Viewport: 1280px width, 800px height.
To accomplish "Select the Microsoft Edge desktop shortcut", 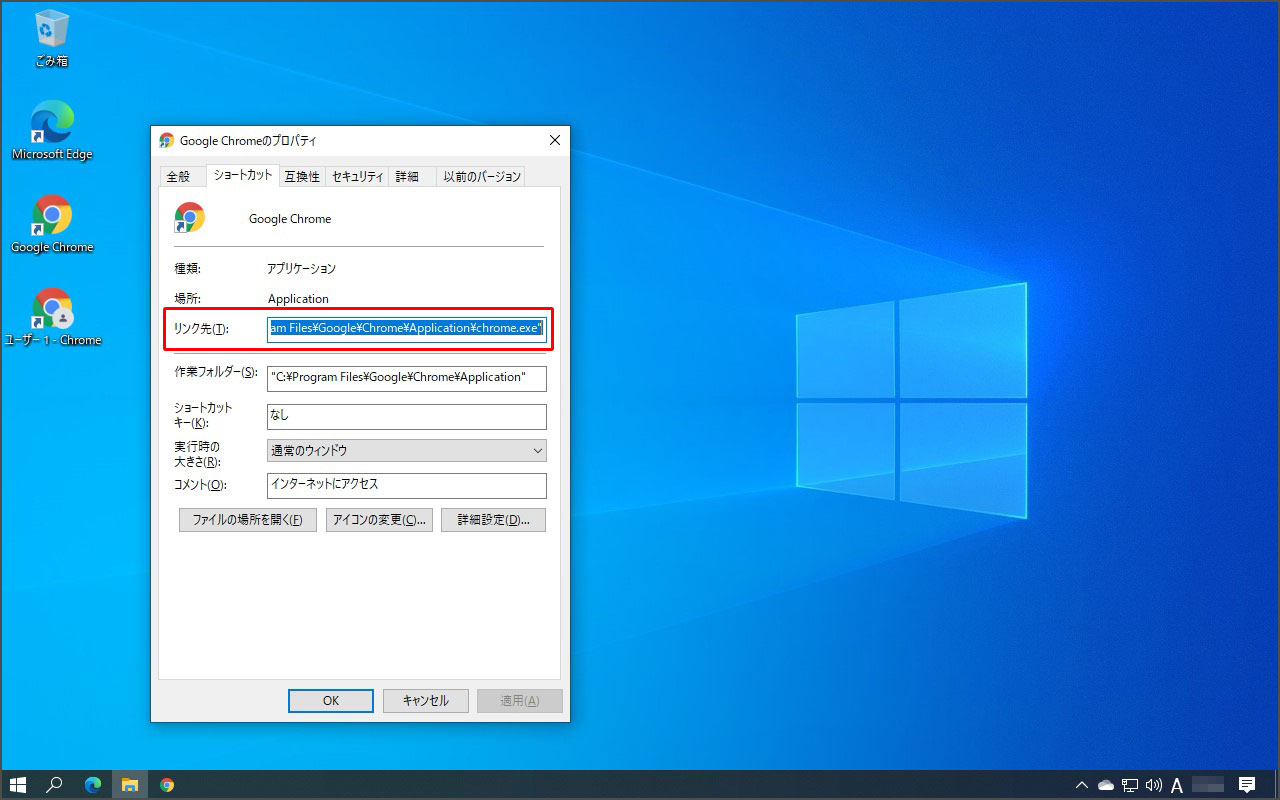I will coord(51,130).
